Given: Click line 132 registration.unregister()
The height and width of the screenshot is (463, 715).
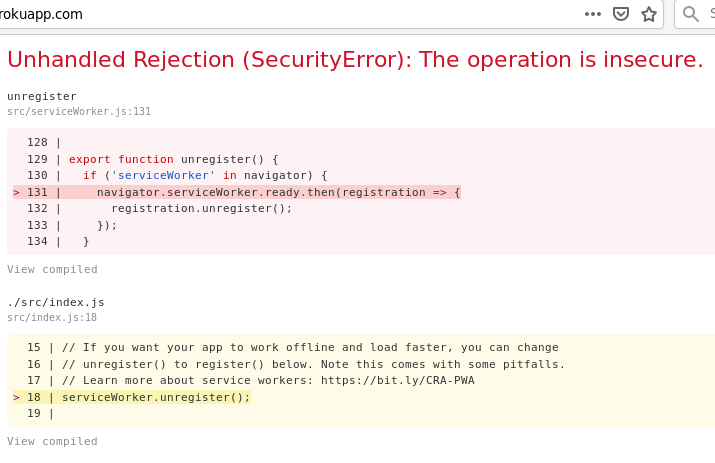Looking at the screenshot, I should [x=201, y=208].
